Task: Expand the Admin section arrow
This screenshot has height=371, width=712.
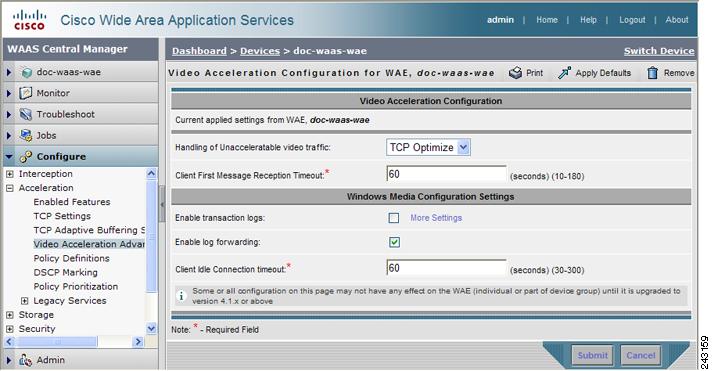Action: [9, 360]
